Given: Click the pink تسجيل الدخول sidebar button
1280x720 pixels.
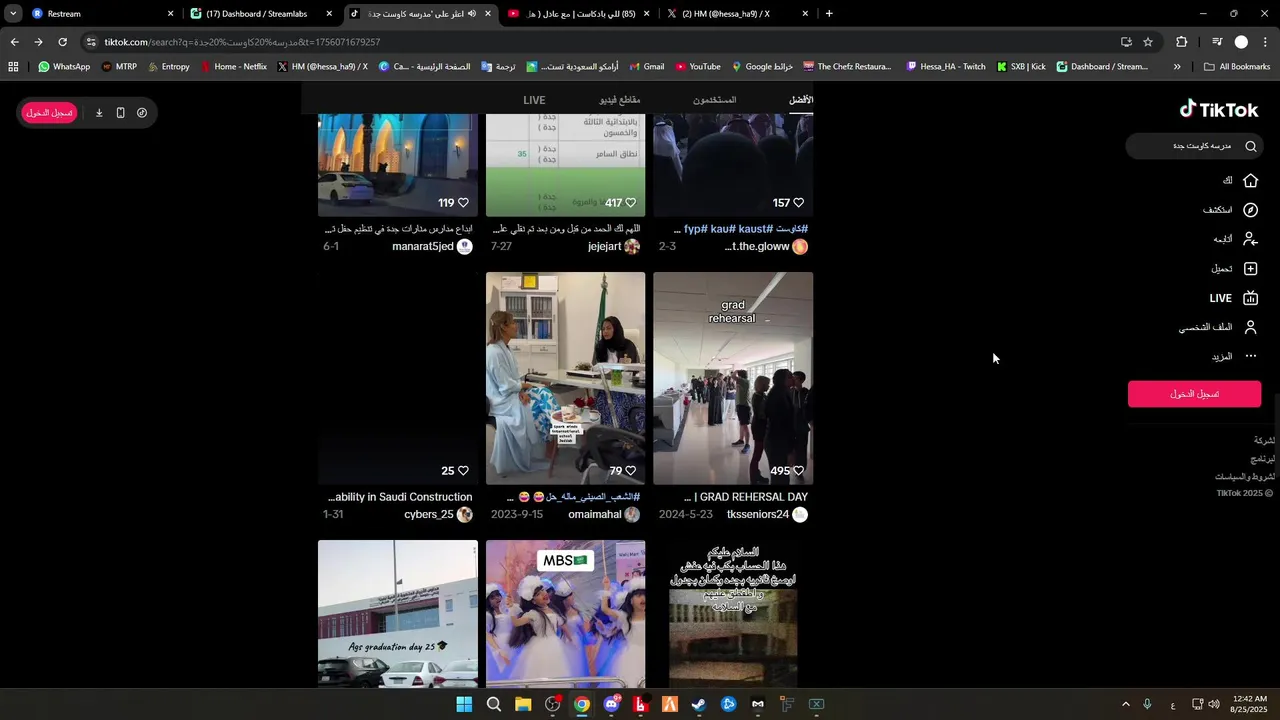Looking at the screenshot, I should 1194,394.
